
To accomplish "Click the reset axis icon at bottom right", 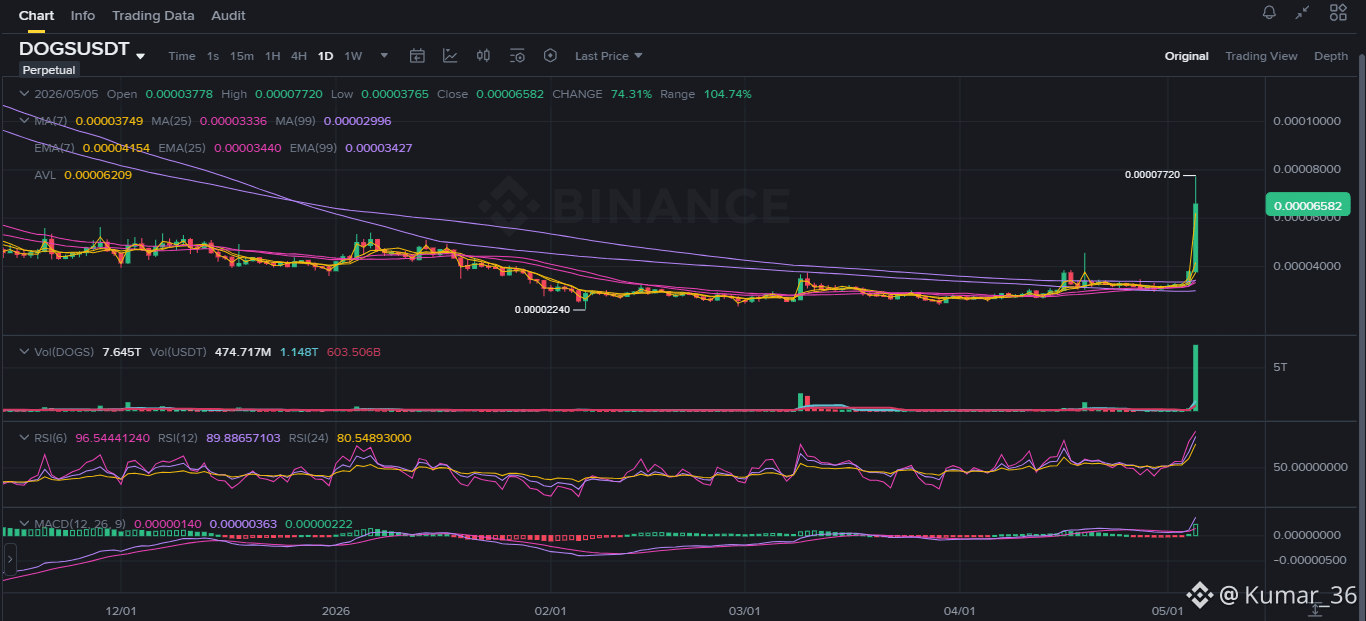I will [1316, 609].
